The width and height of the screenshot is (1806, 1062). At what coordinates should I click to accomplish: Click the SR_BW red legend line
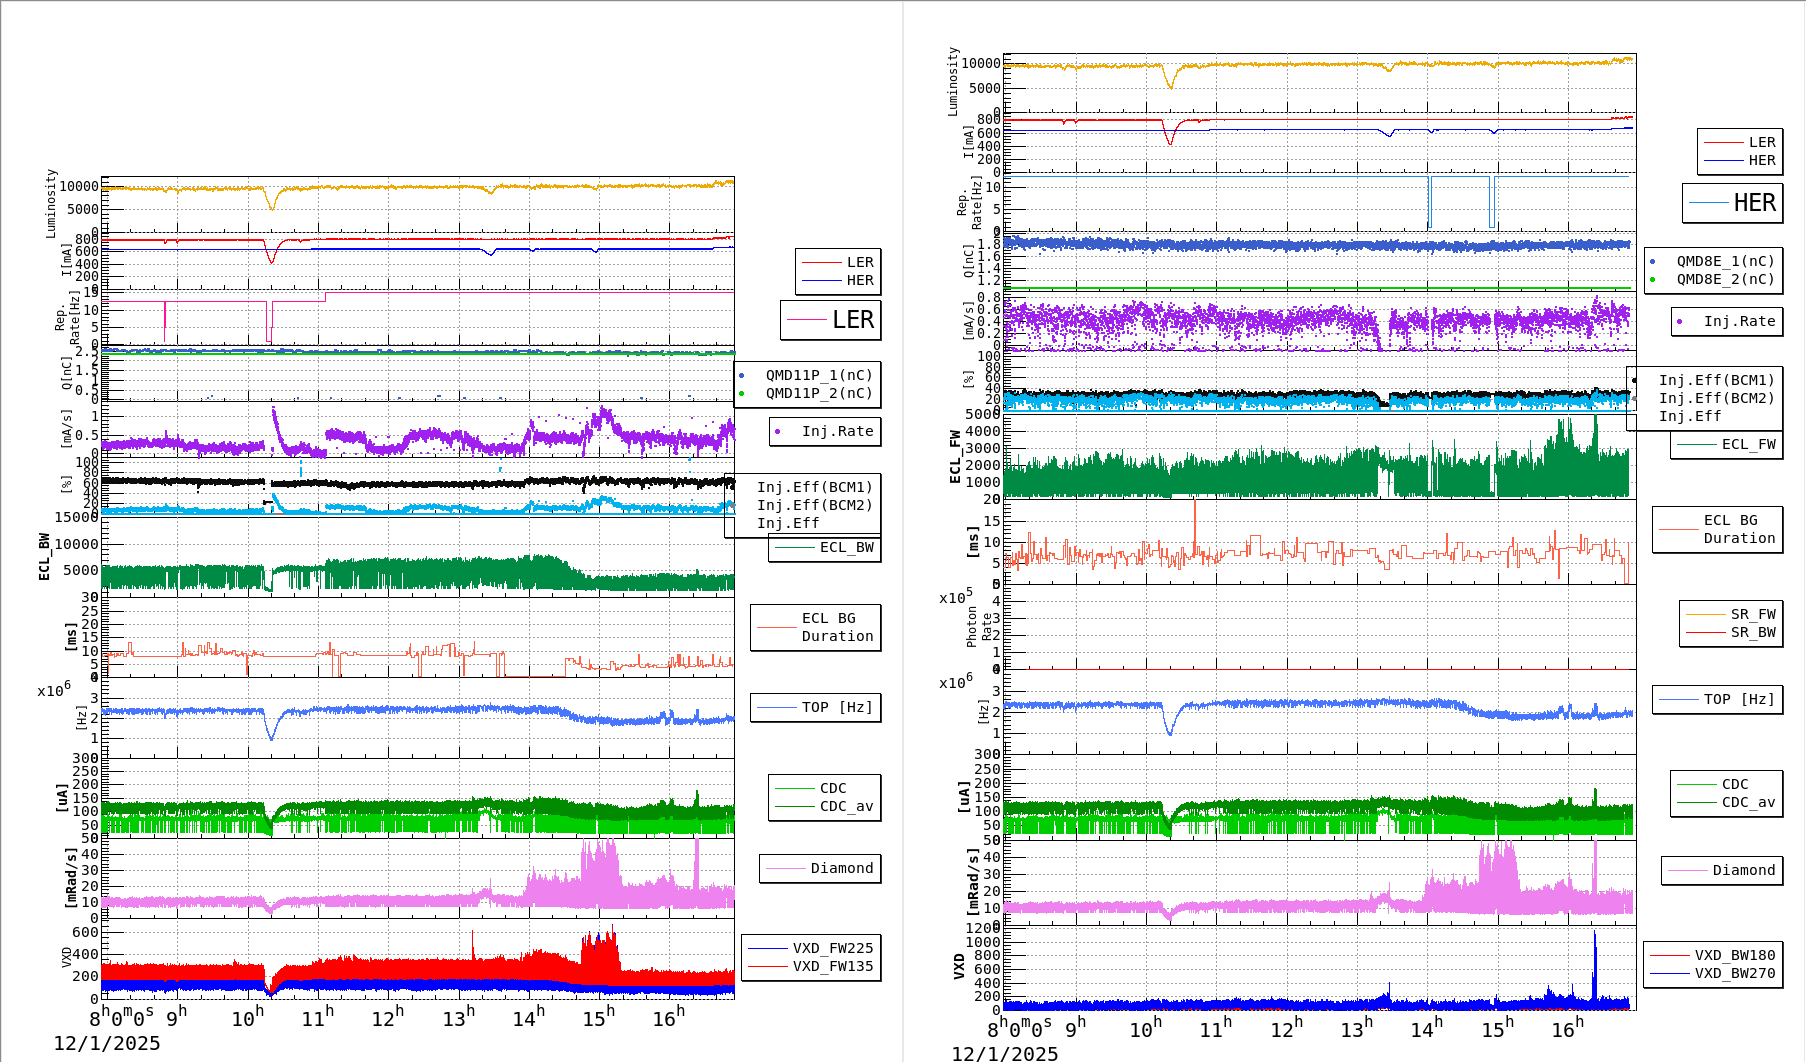[x=1705, y=632]
